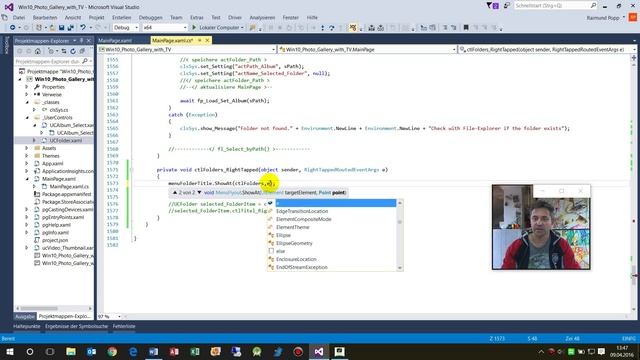The height and width of the screenshot is (360, 640).
Task: Open the class dropdown showing MainPage
Action: (367, 49)
